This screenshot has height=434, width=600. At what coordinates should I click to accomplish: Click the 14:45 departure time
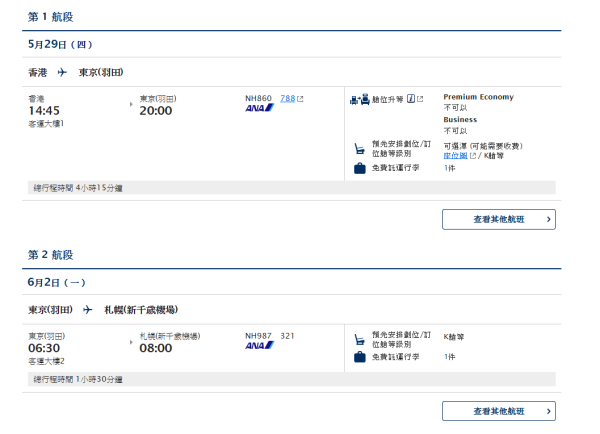tap(45, 110)
